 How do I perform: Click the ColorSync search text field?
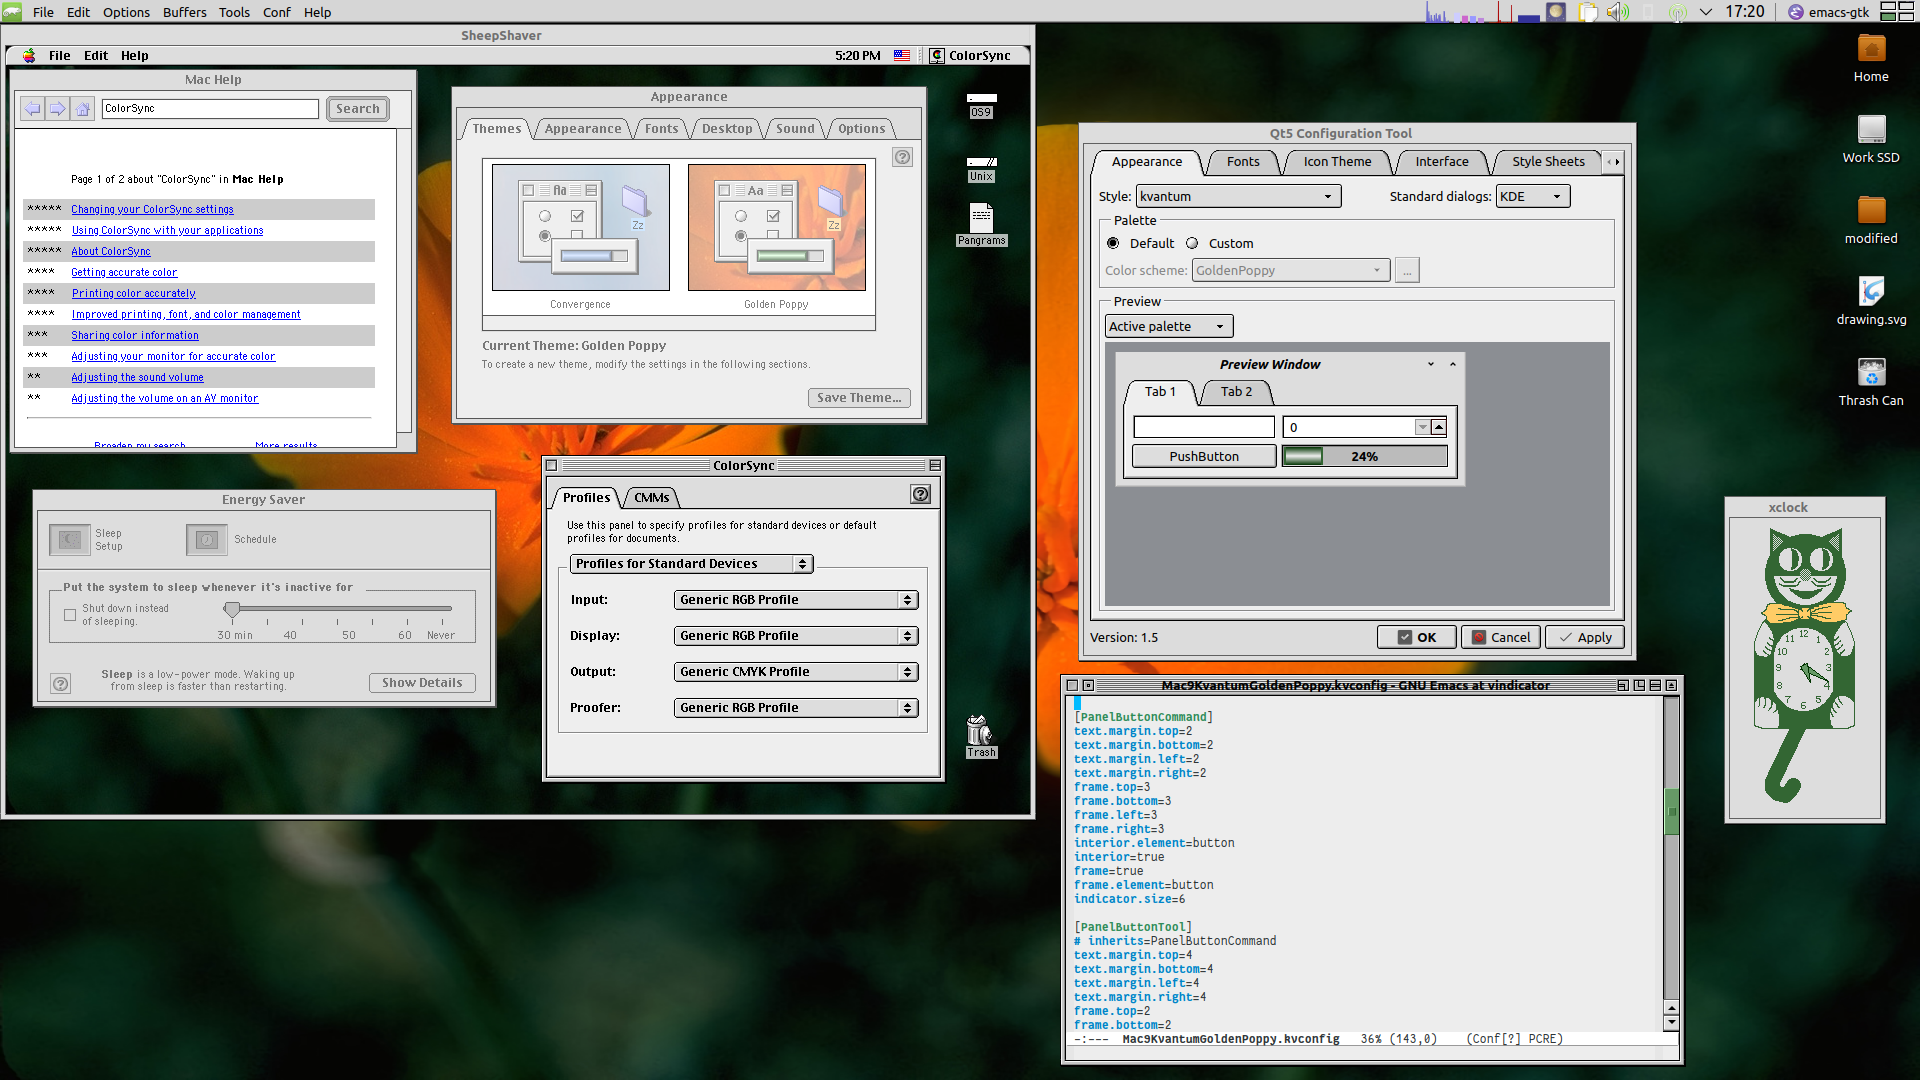pos(210,108)
